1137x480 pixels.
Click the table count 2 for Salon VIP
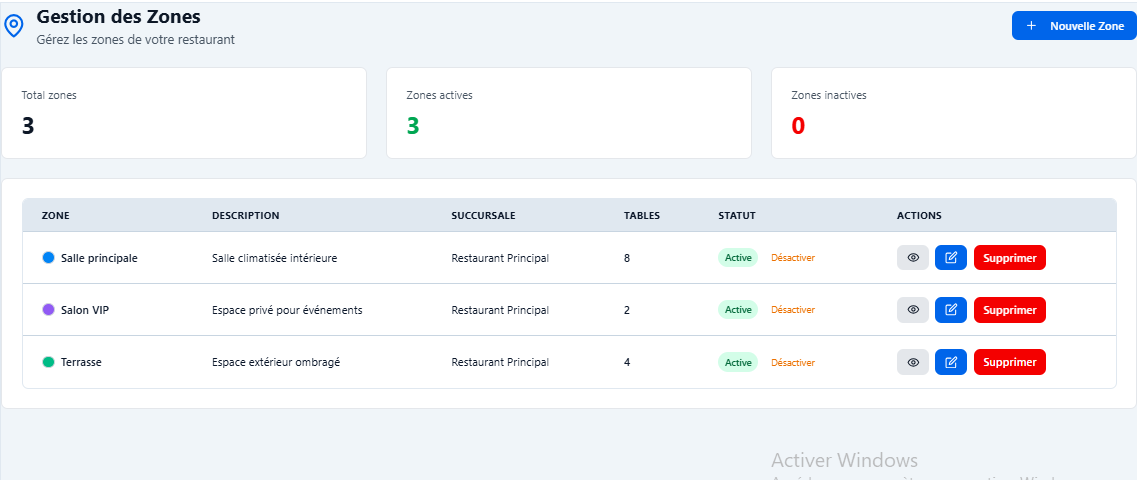pos(627,310)
